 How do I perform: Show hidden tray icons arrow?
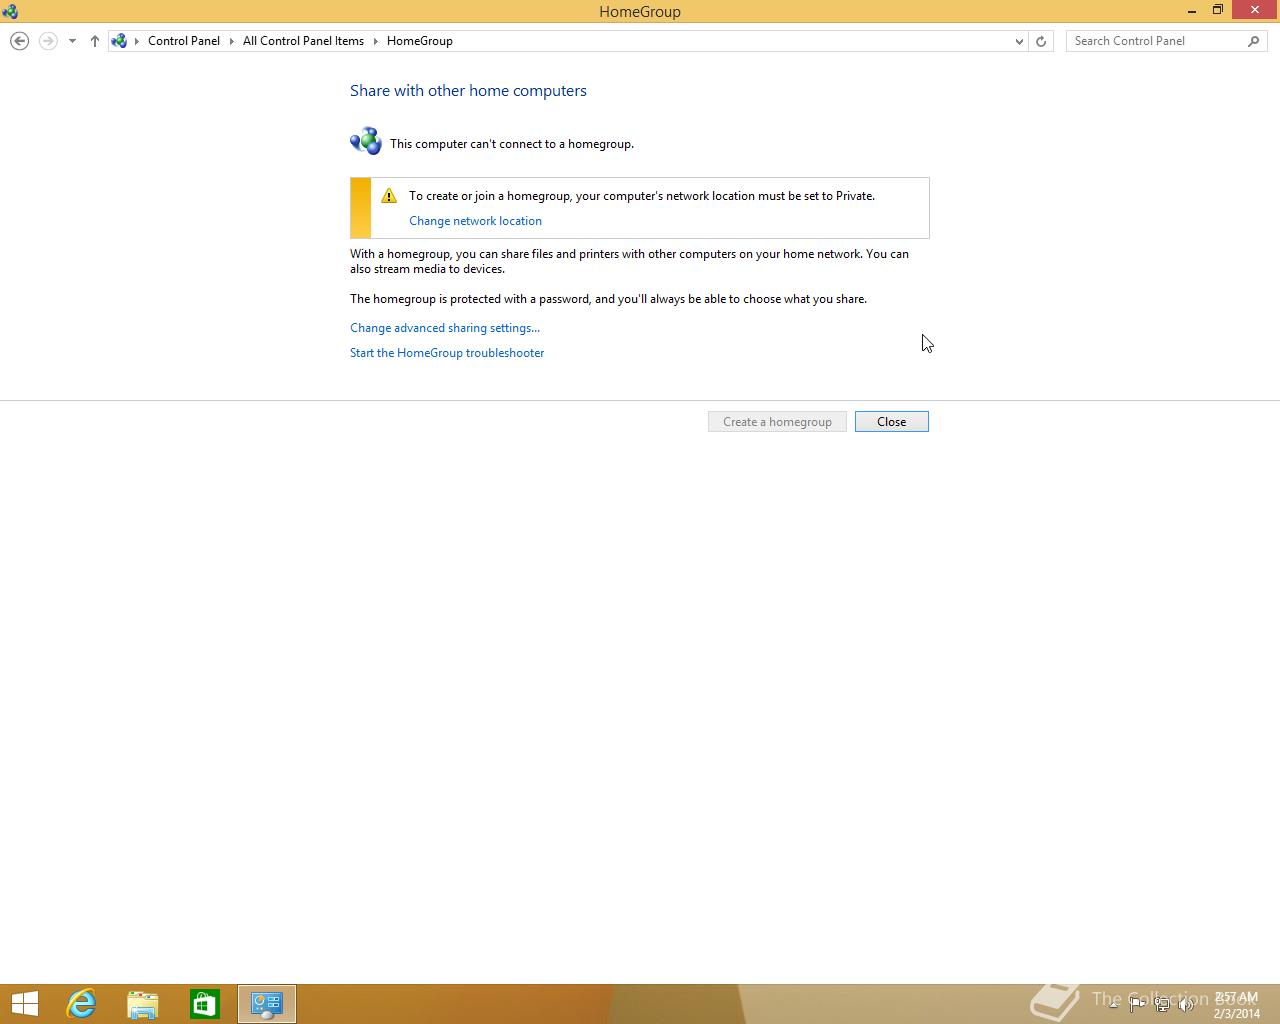coord(1113,1004)
